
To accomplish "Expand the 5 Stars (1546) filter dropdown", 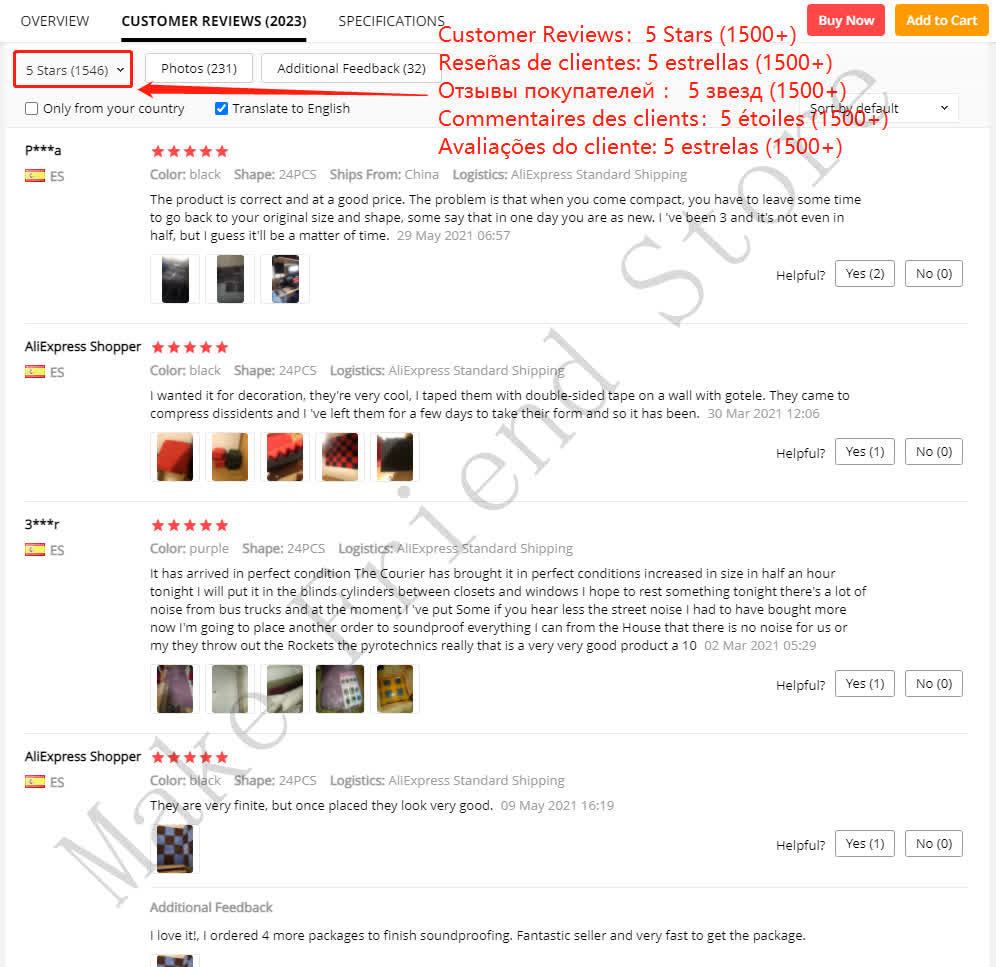I will (x=73, y=69).
